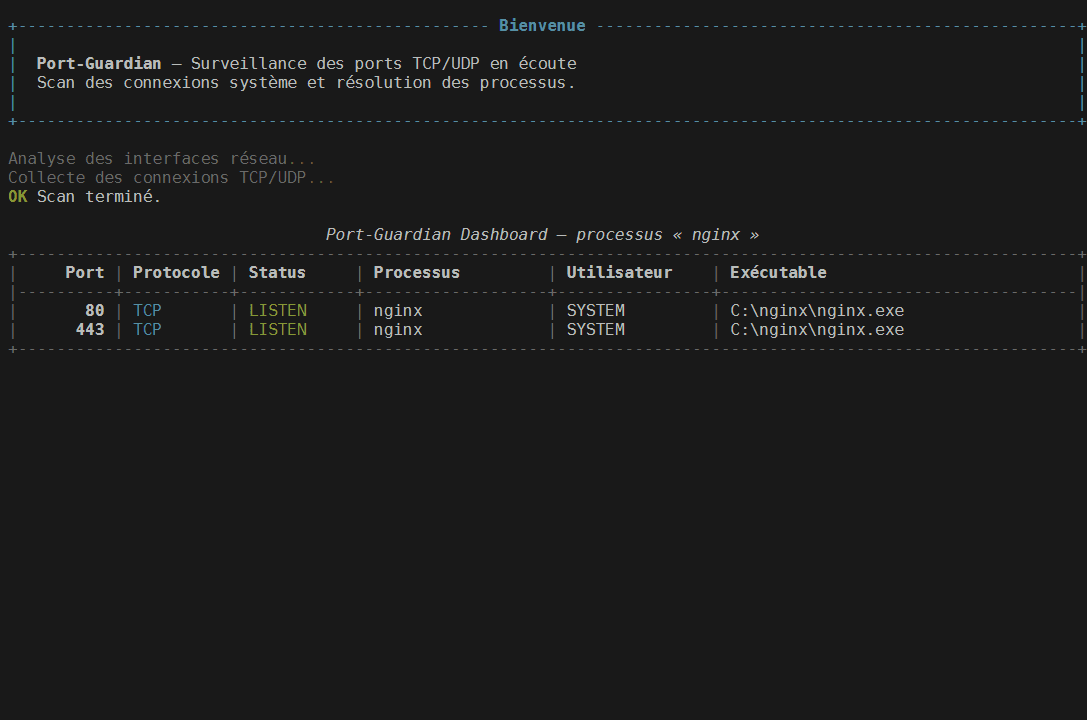Click the TCP protocol label for port 443
The image size is (1087, 720).
pyautogui.click(x=147, y=329)
